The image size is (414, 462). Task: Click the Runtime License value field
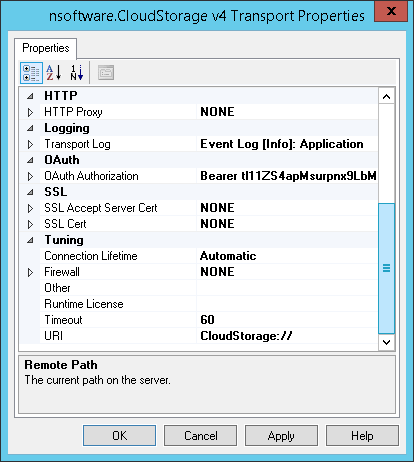[287, 304]
